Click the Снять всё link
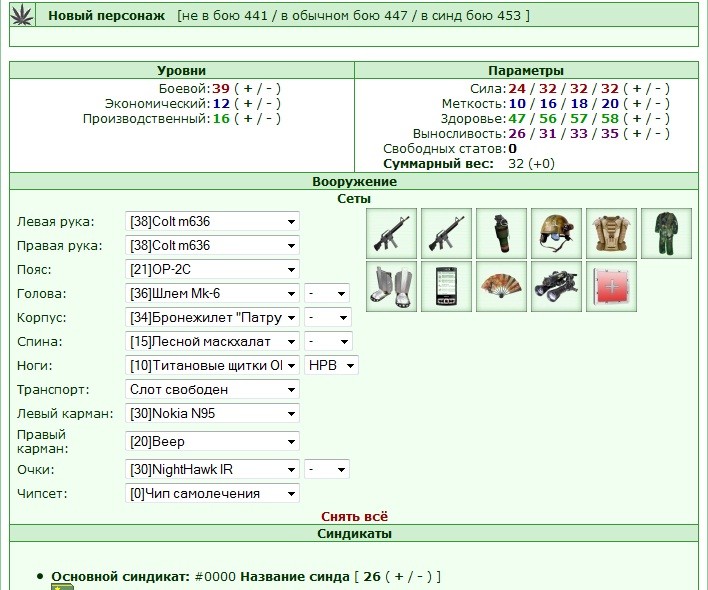Image resolution: width=708 pixels, height=590 pixels. pos(354,516)
